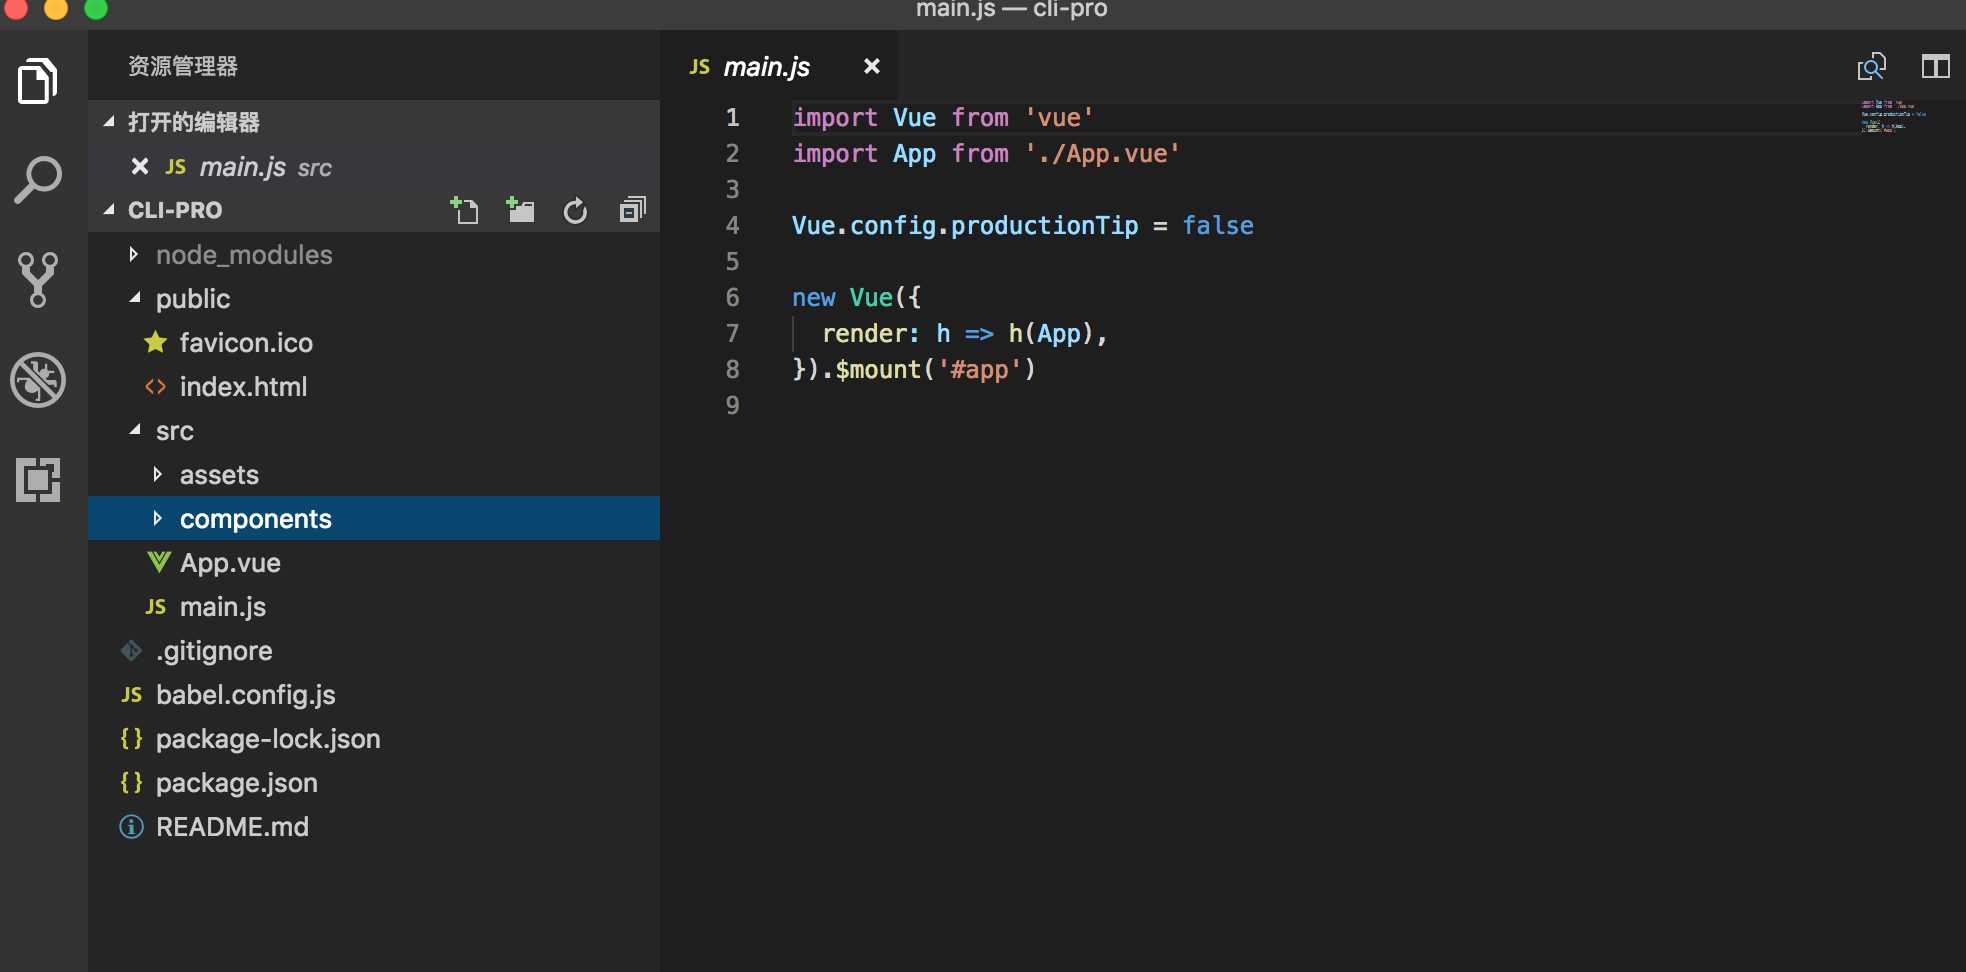The image size is (1966, 972).
Task: Click the New Folder icon in CLI-PRO header
Action: click(x=520, y=210)
